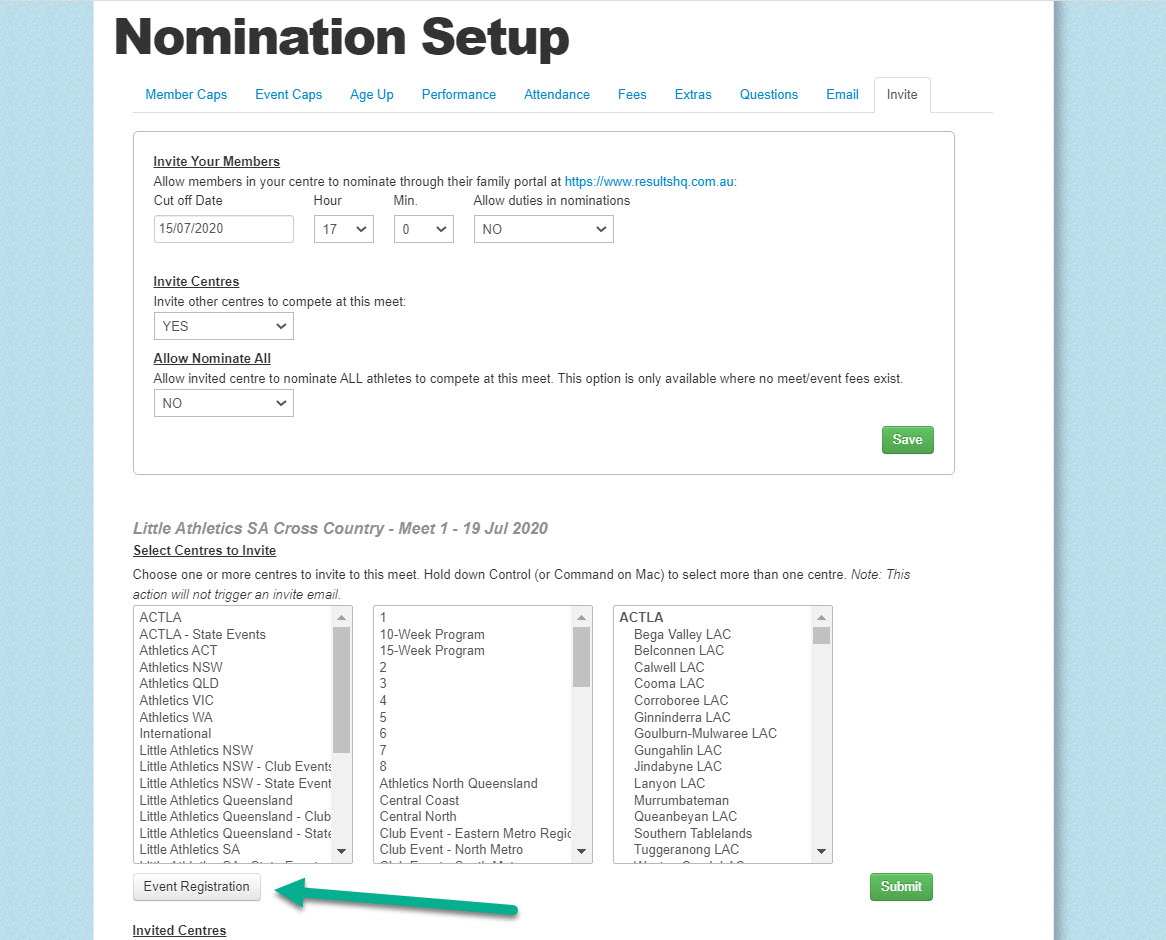
Task: Click the first list's down scroll arrow
Action: click(x=341, y=851)
